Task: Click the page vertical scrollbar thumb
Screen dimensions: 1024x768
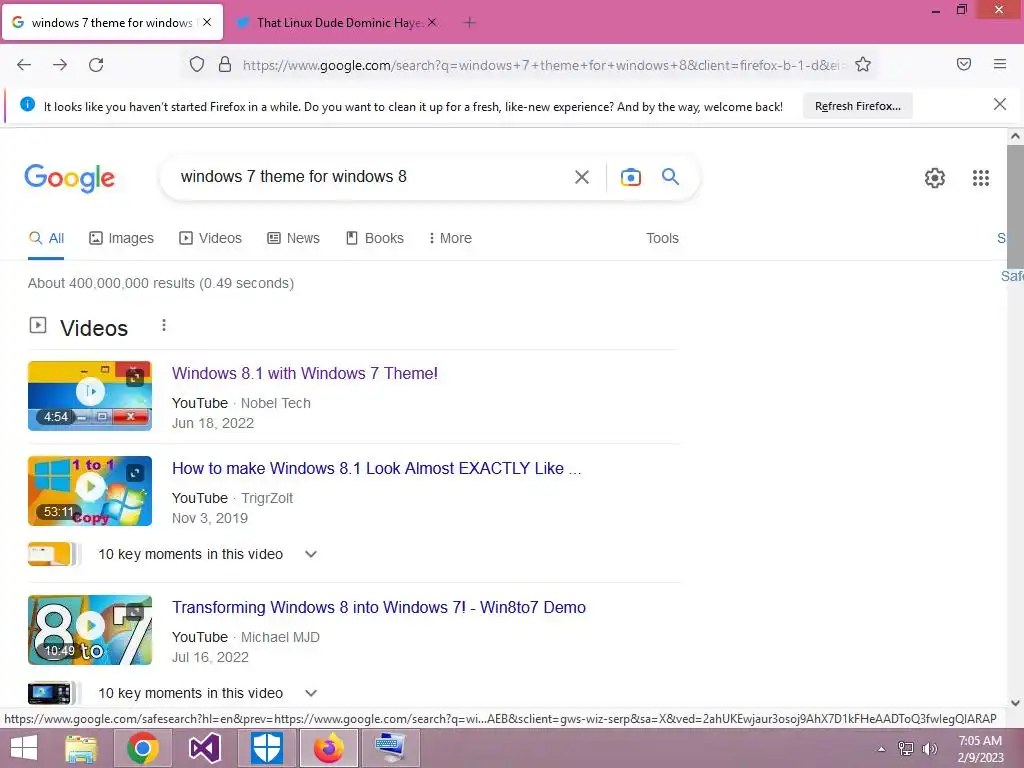Action: tap(1015, 206)
